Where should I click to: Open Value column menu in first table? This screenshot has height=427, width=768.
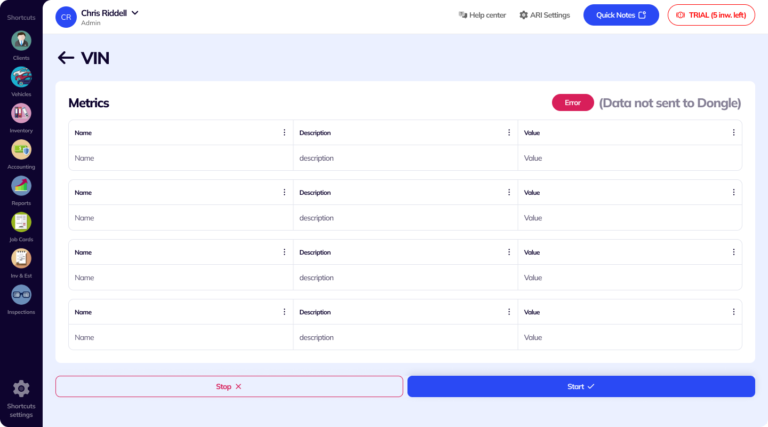[733, 133]
